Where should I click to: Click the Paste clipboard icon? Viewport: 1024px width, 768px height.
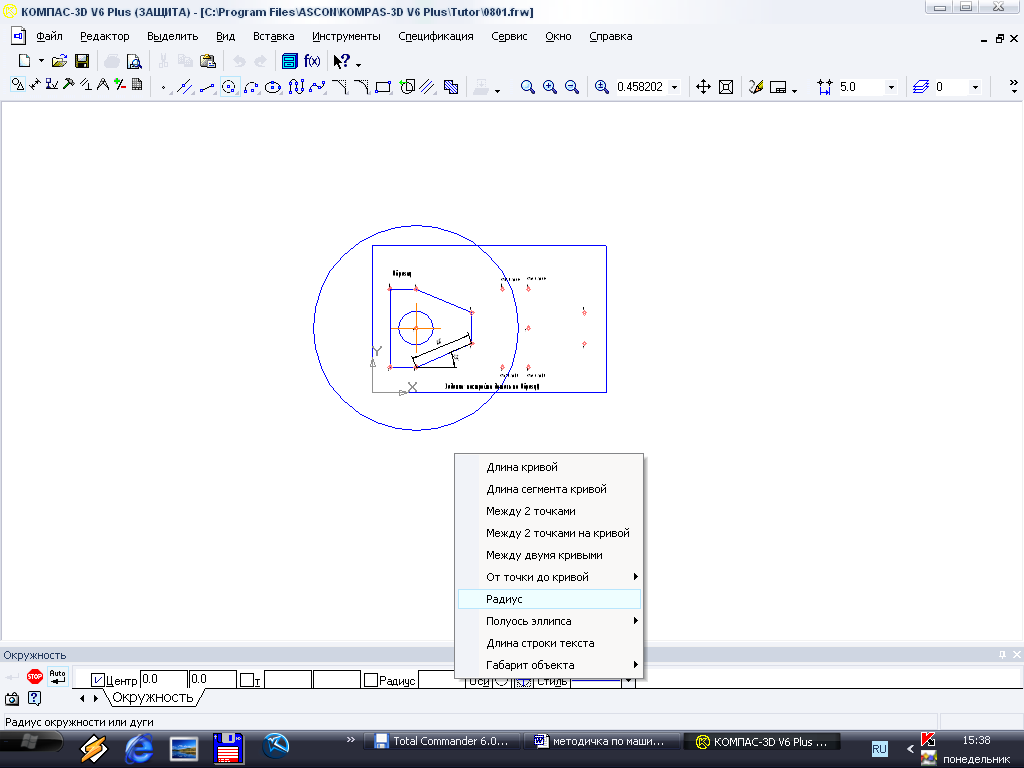click(208, 61)
